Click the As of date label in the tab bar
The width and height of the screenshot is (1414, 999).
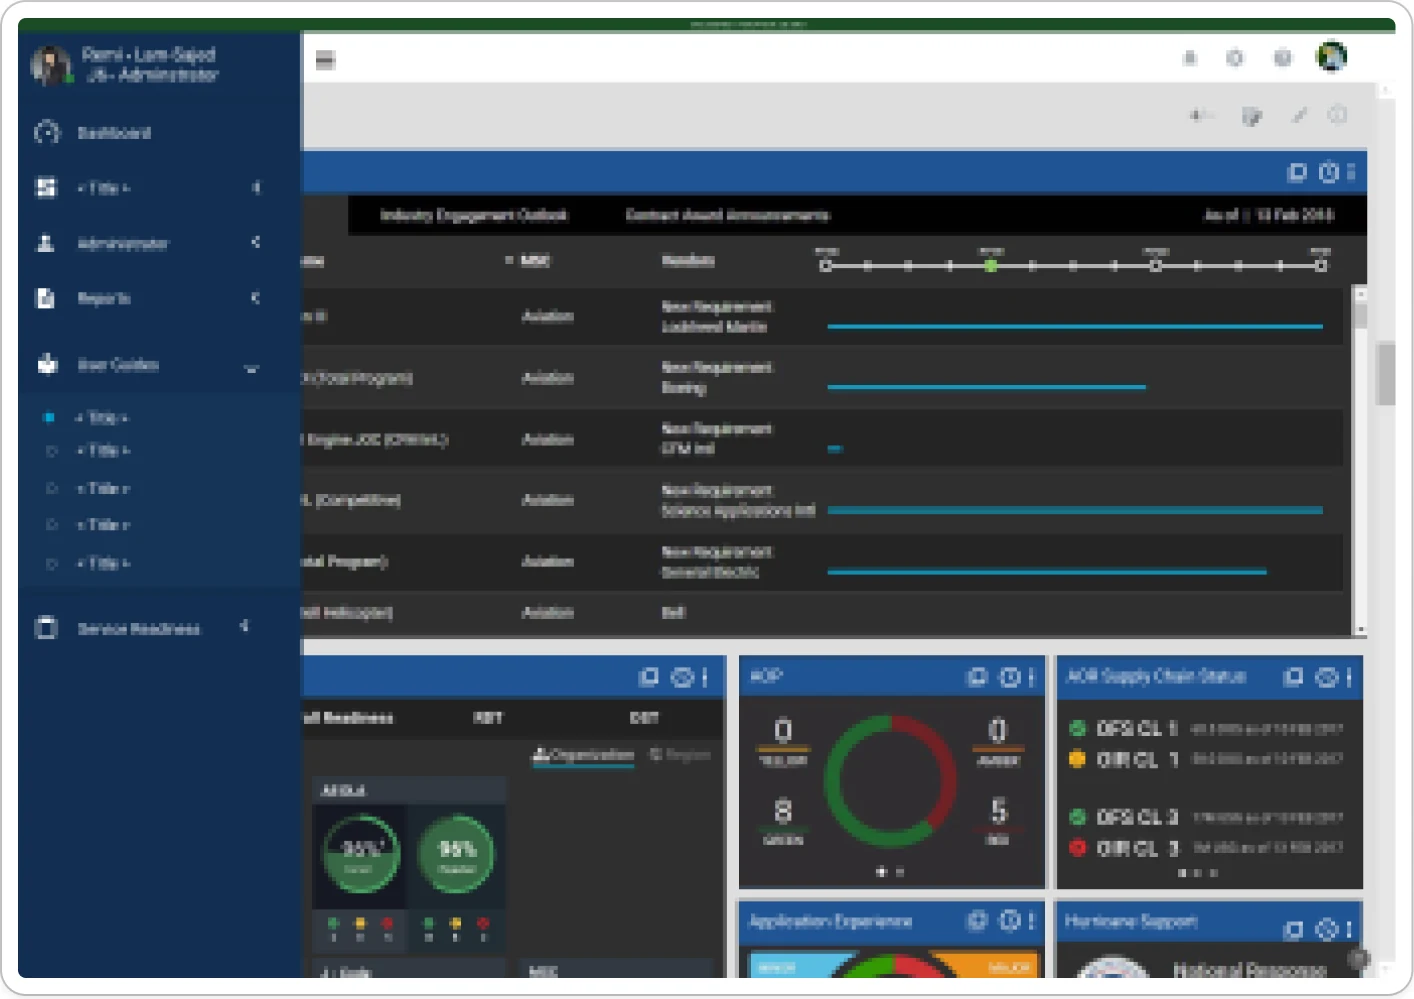click(x=1269, y=215)
